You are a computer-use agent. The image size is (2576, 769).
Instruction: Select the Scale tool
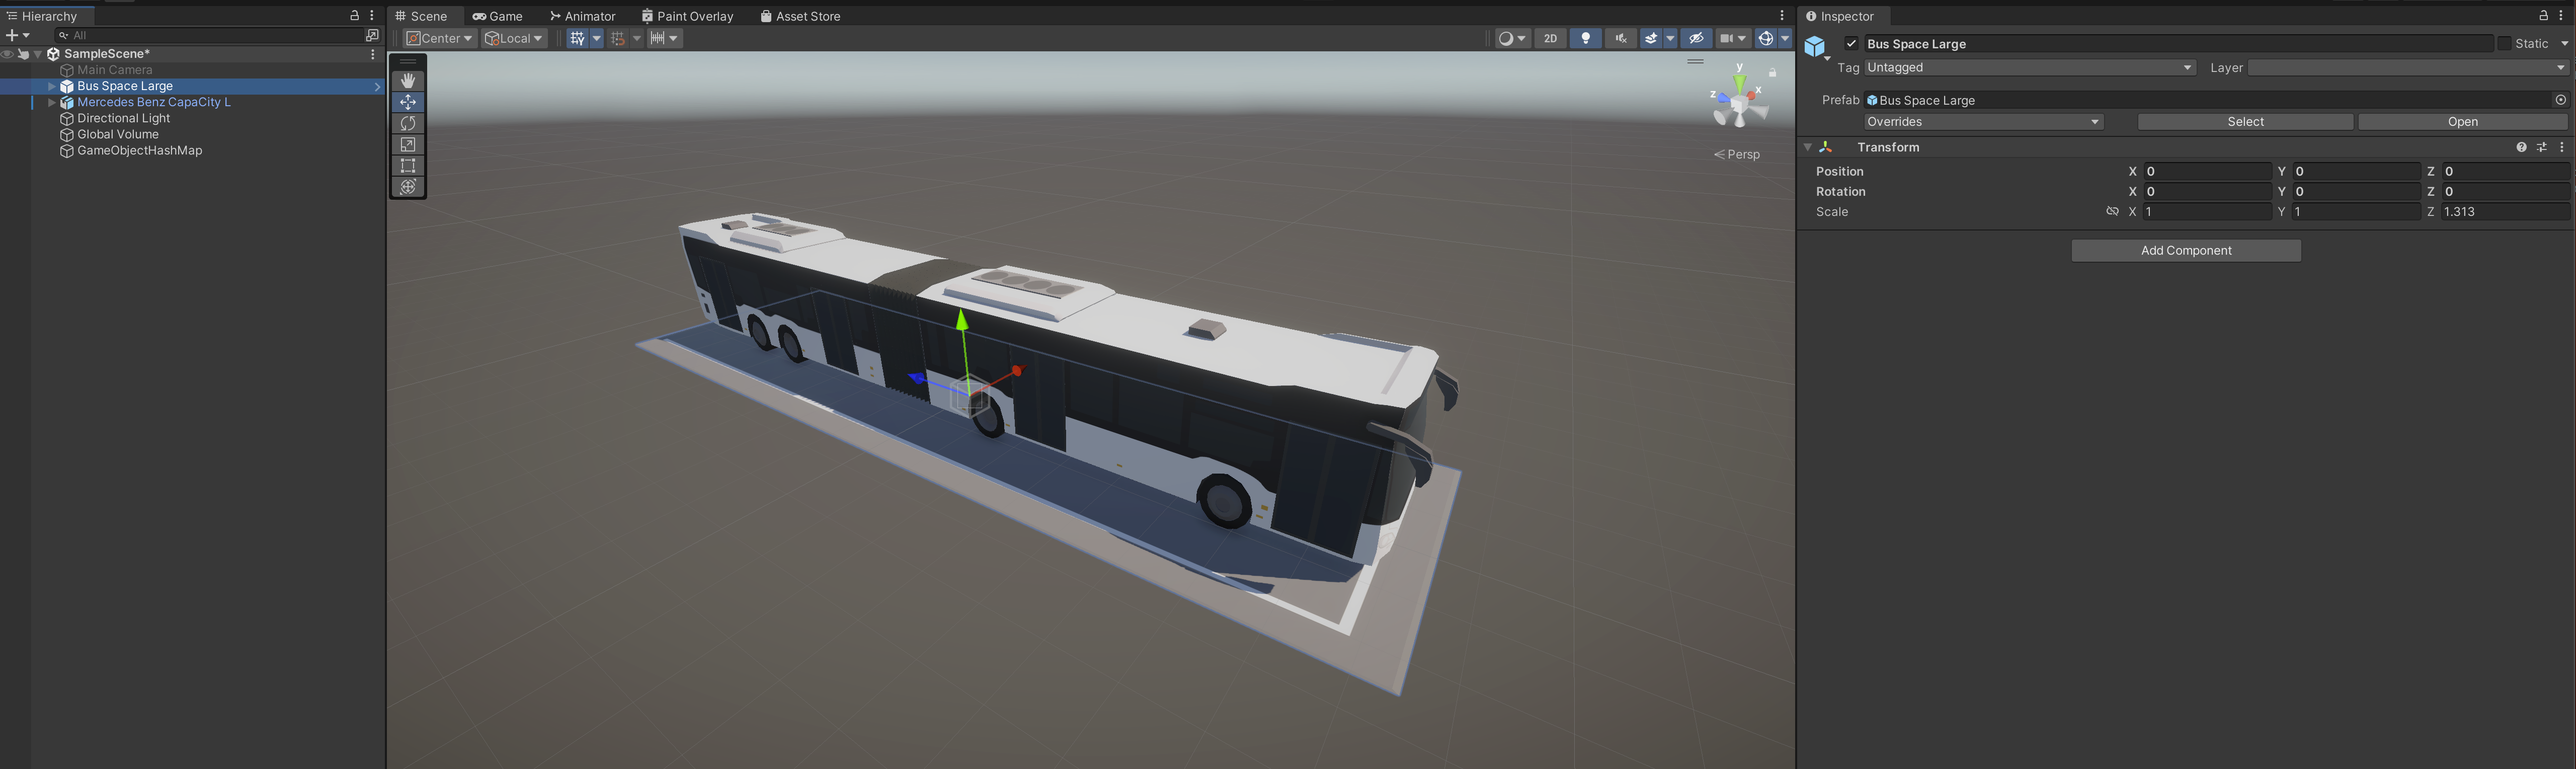tap(408, 145)
